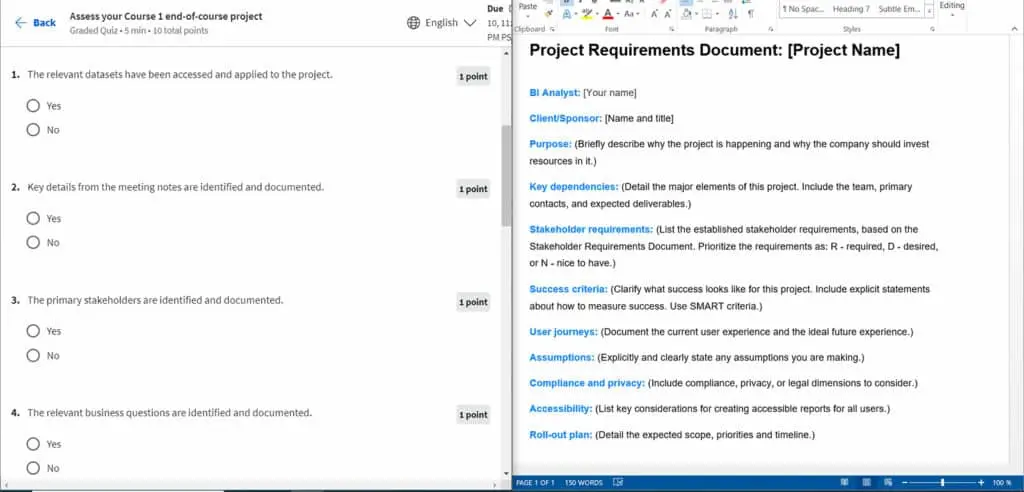
Task: Click the Shrink Font icon
Action: pos(667,14)
